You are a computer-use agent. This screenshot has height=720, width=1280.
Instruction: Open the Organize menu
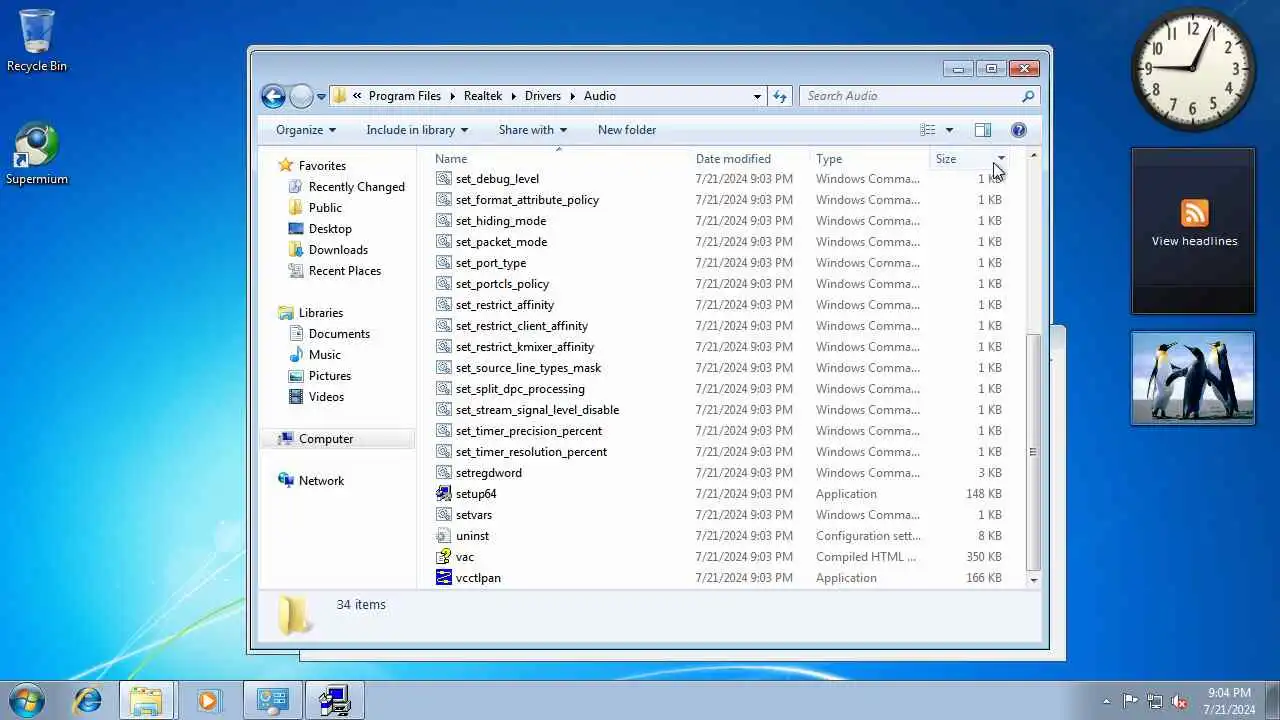coord(306,130)
